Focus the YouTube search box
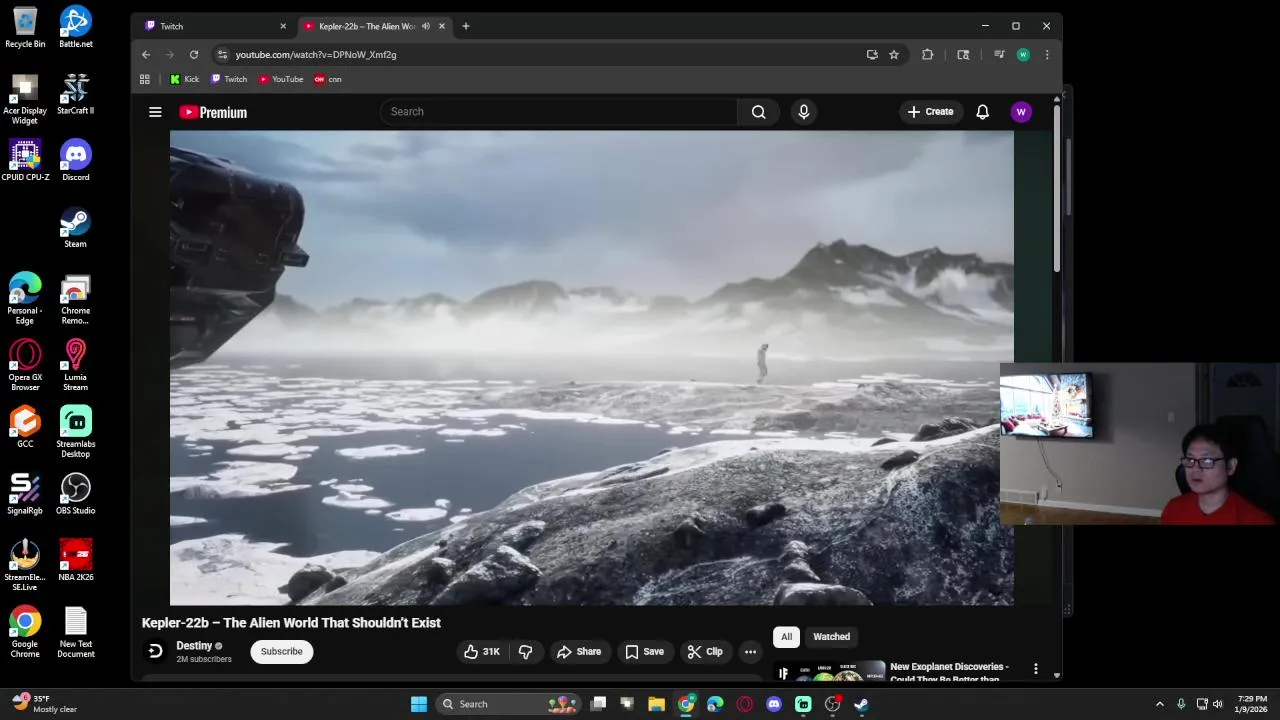Screen dimensions: 1280x720 pyautogui.click(x=558, y=112)
